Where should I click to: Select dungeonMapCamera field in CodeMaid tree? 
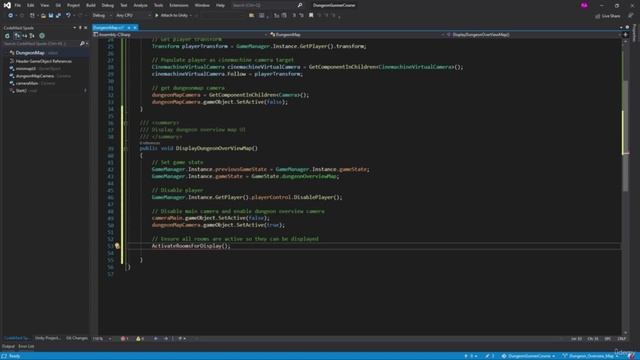[35, 76]
